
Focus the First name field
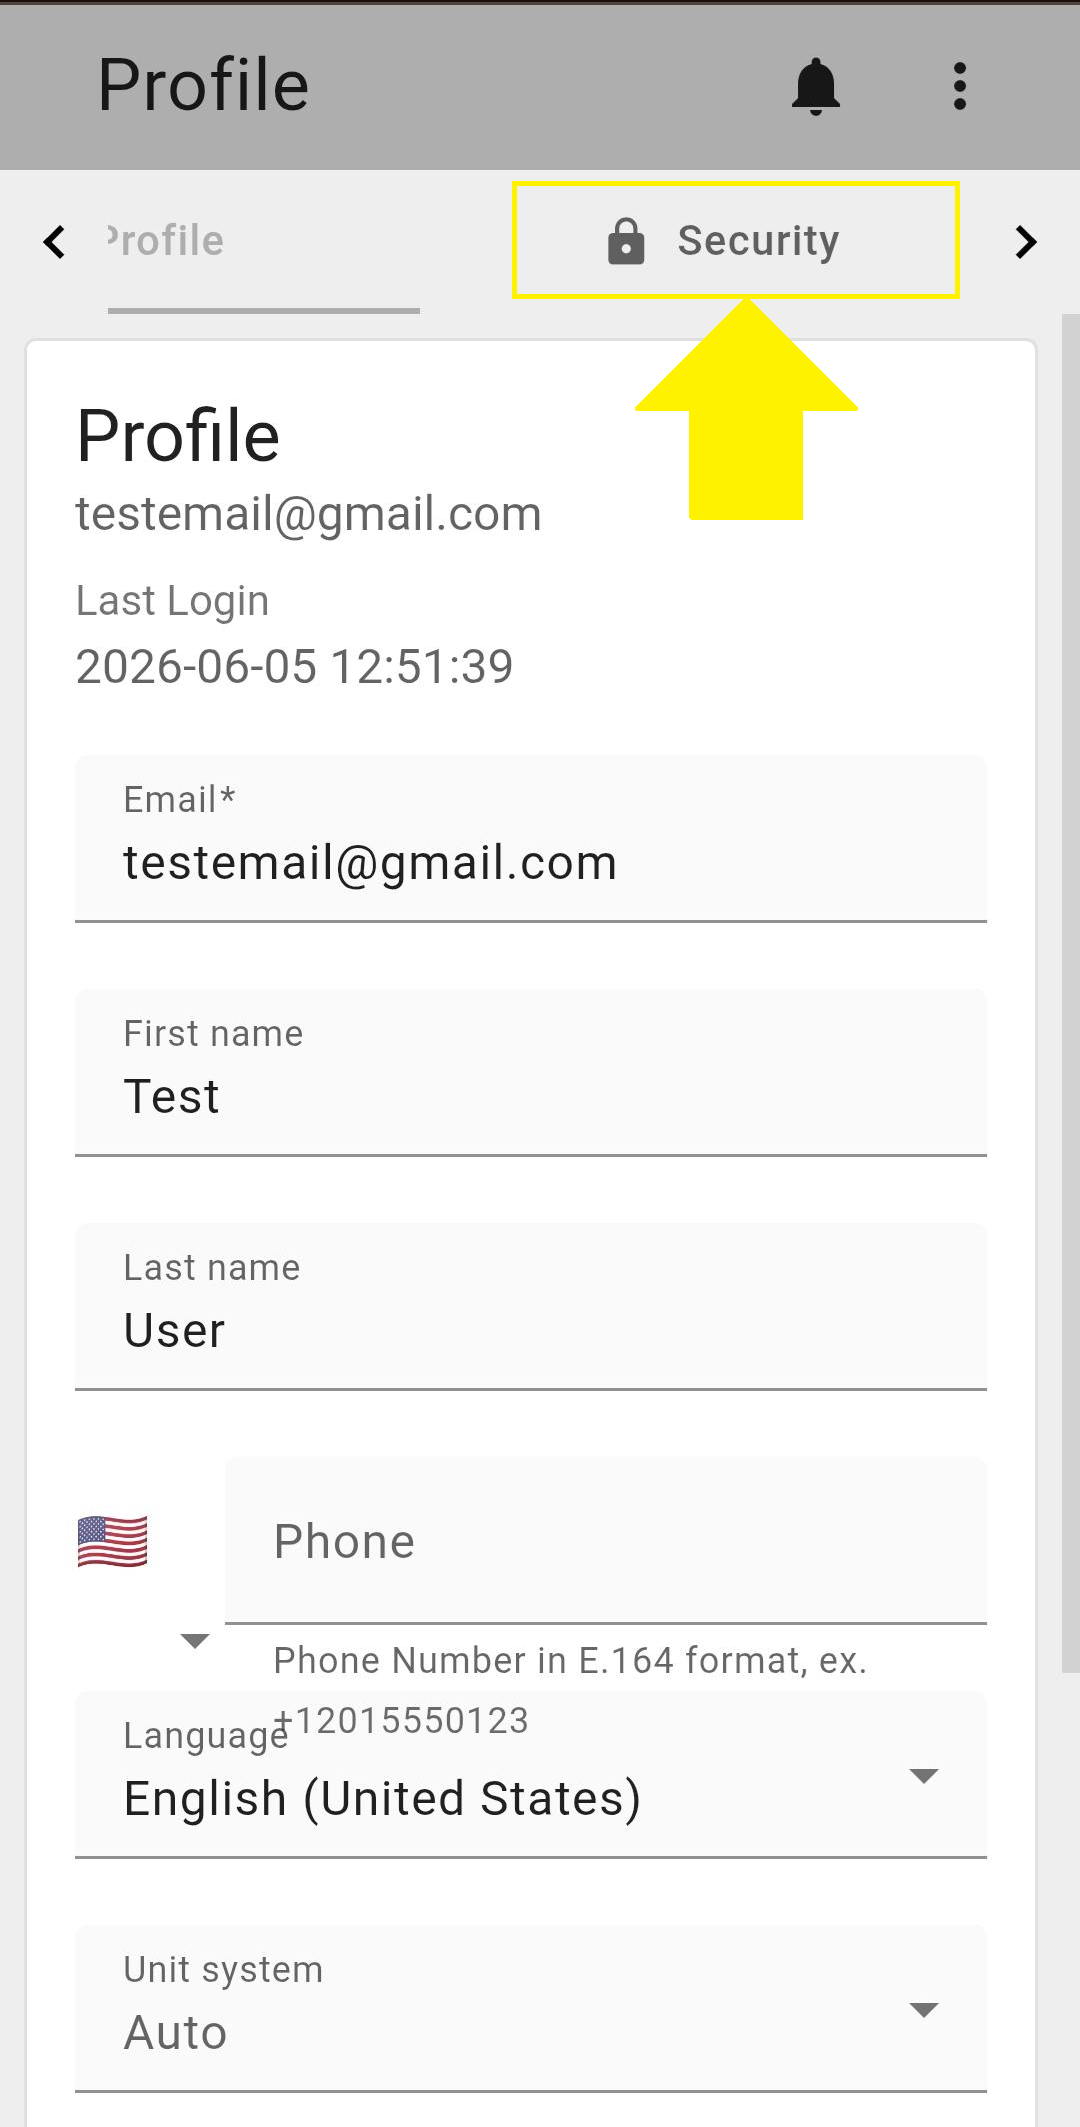click(x=531, y=1073)
